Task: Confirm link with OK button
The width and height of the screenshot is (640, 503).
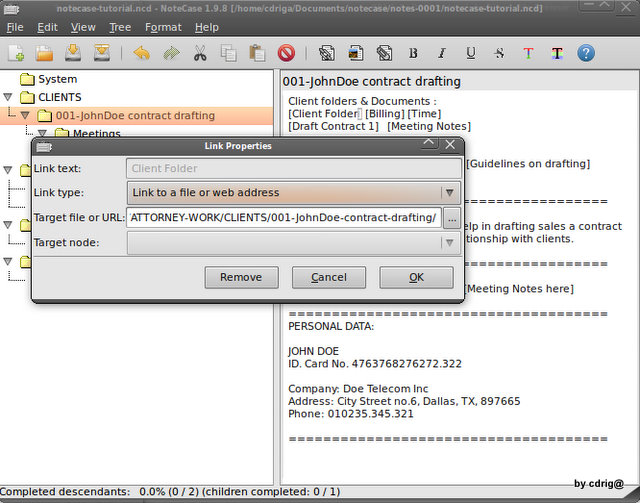Action: 416,278
